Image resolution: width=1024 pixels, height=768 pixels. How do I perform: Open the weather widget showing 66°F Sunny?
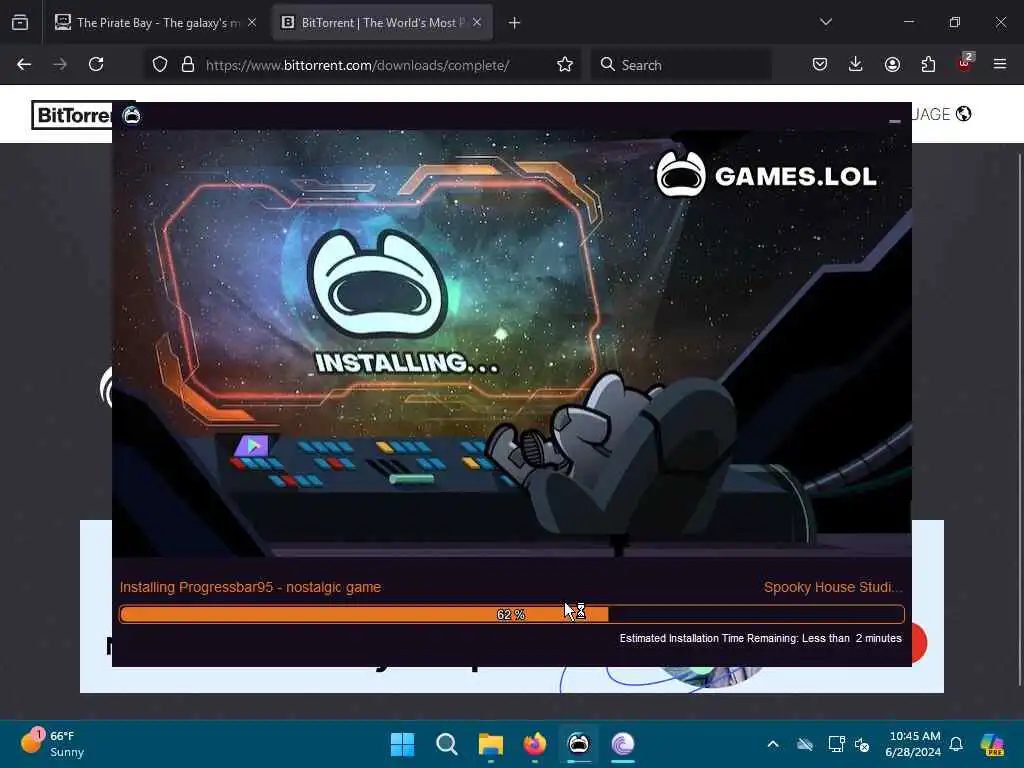tap(52, 744)
